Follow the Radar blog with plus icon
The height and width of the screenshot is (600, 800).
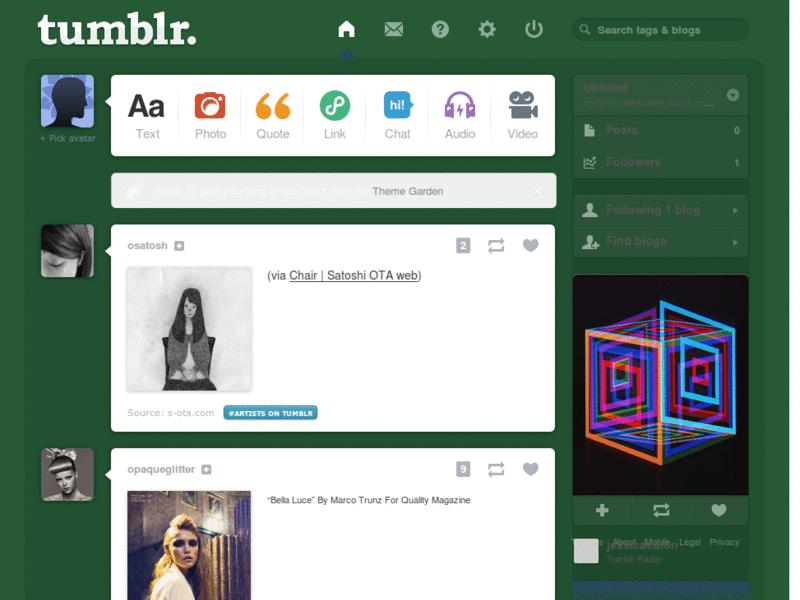(x=602, y=510)
